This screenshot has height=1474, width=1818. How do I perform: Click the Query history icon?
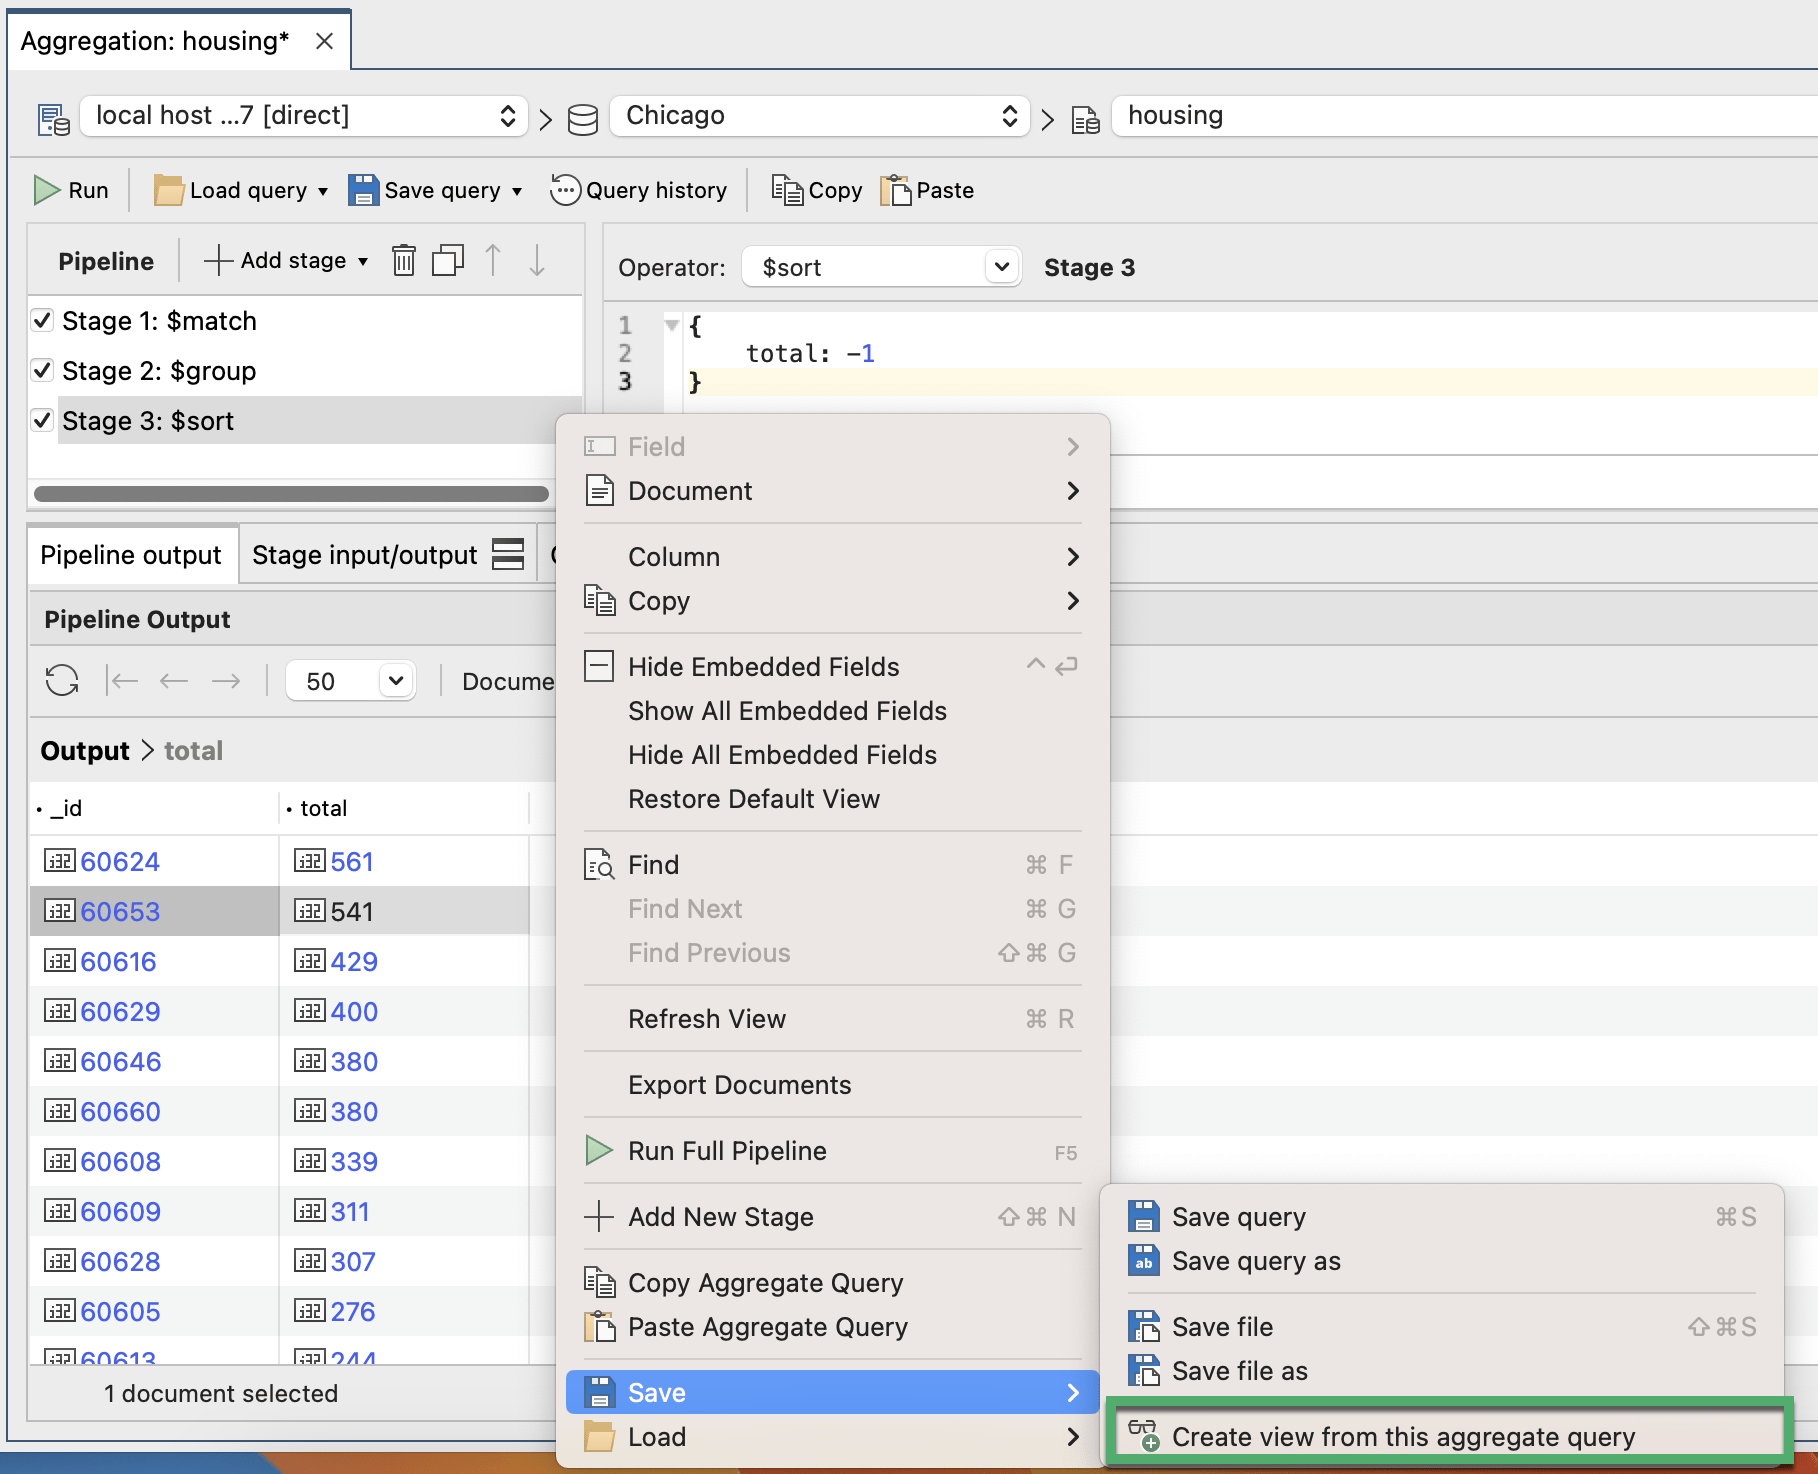click(x=565, y=190)
